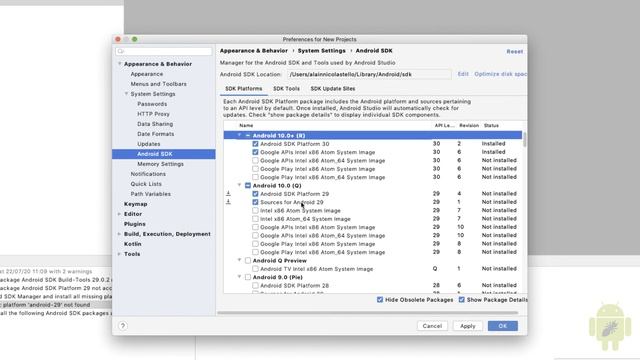Switch to SDK Tools tab
This screenshot has height=360, width=640.
(286, 89)
